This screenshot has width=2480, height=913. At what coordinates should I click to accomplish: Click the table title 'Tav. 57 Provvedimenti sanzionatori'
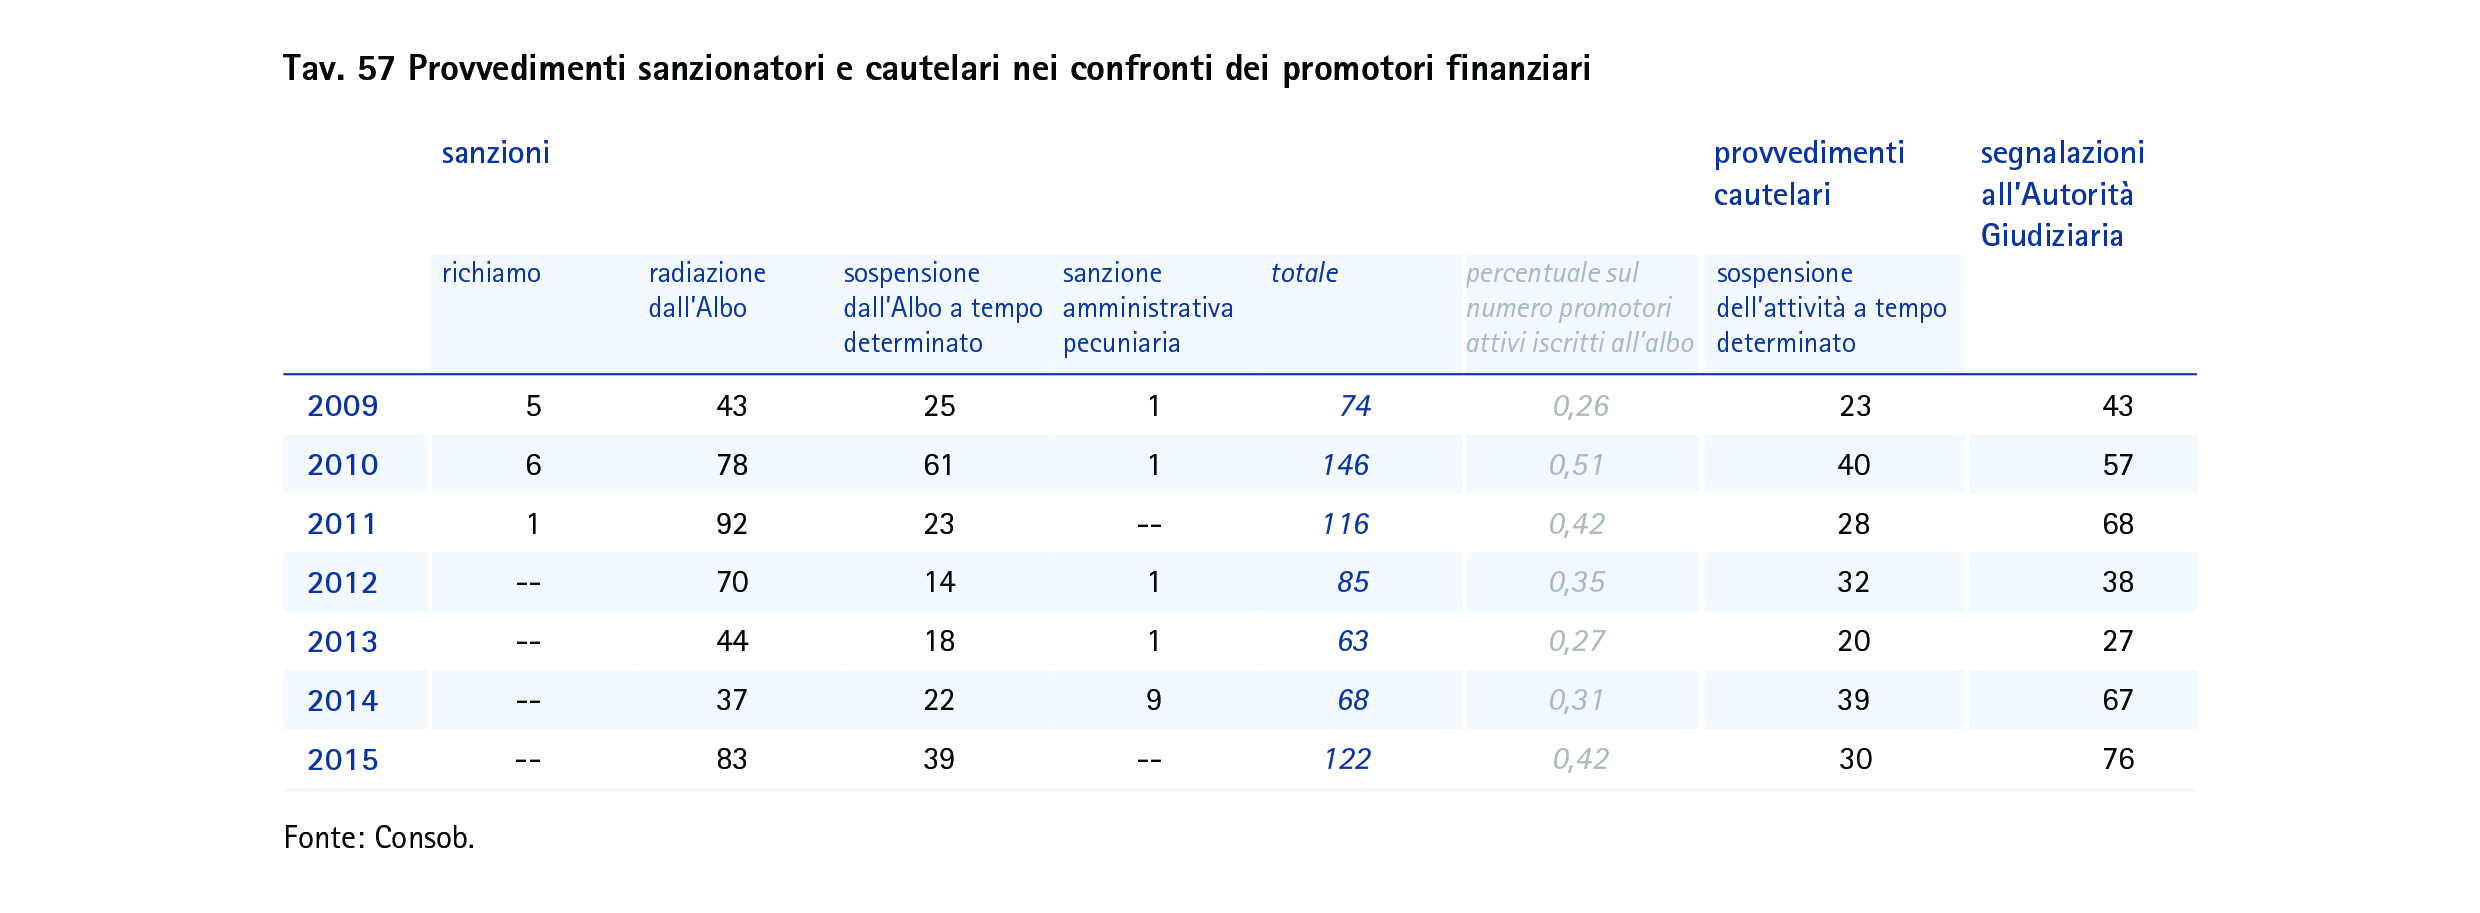[936, 69]
